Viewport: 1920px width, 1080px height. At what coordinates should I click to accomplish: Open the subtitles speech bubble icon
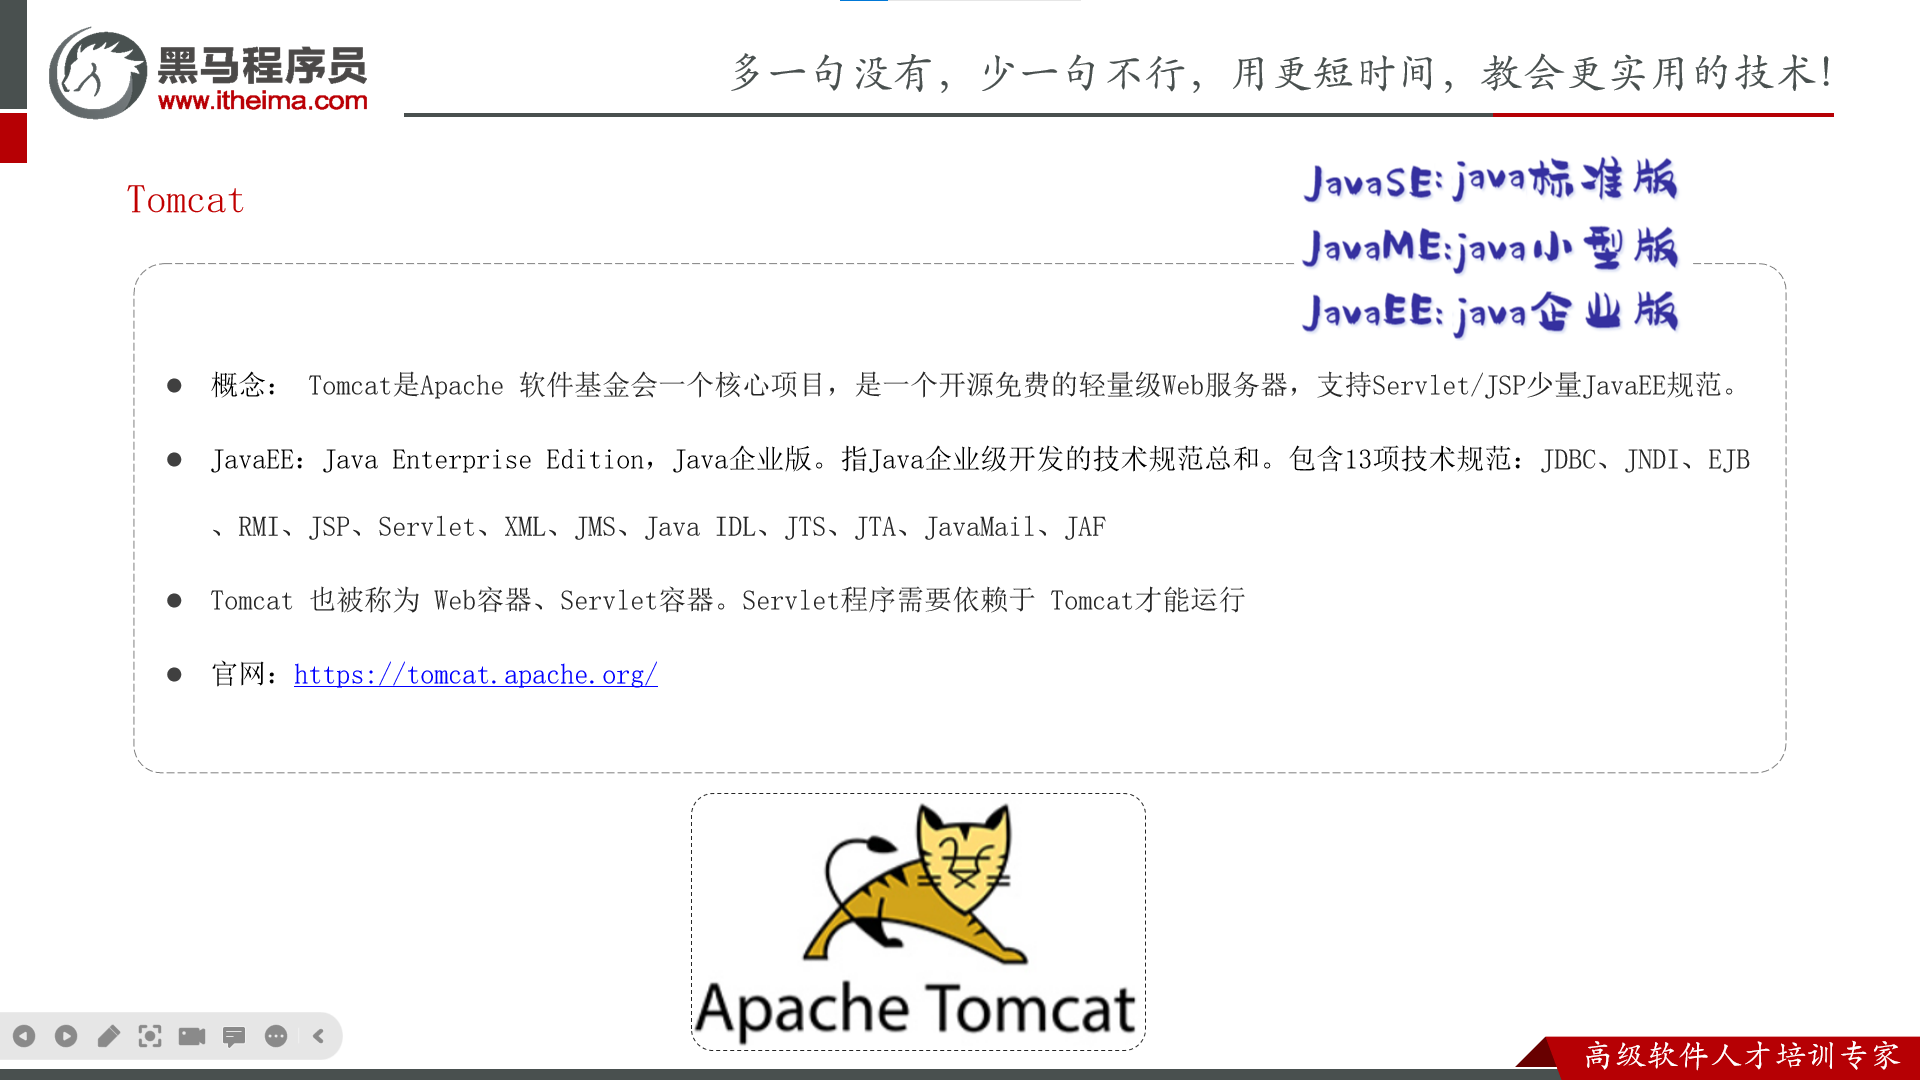click(234, 1037)
